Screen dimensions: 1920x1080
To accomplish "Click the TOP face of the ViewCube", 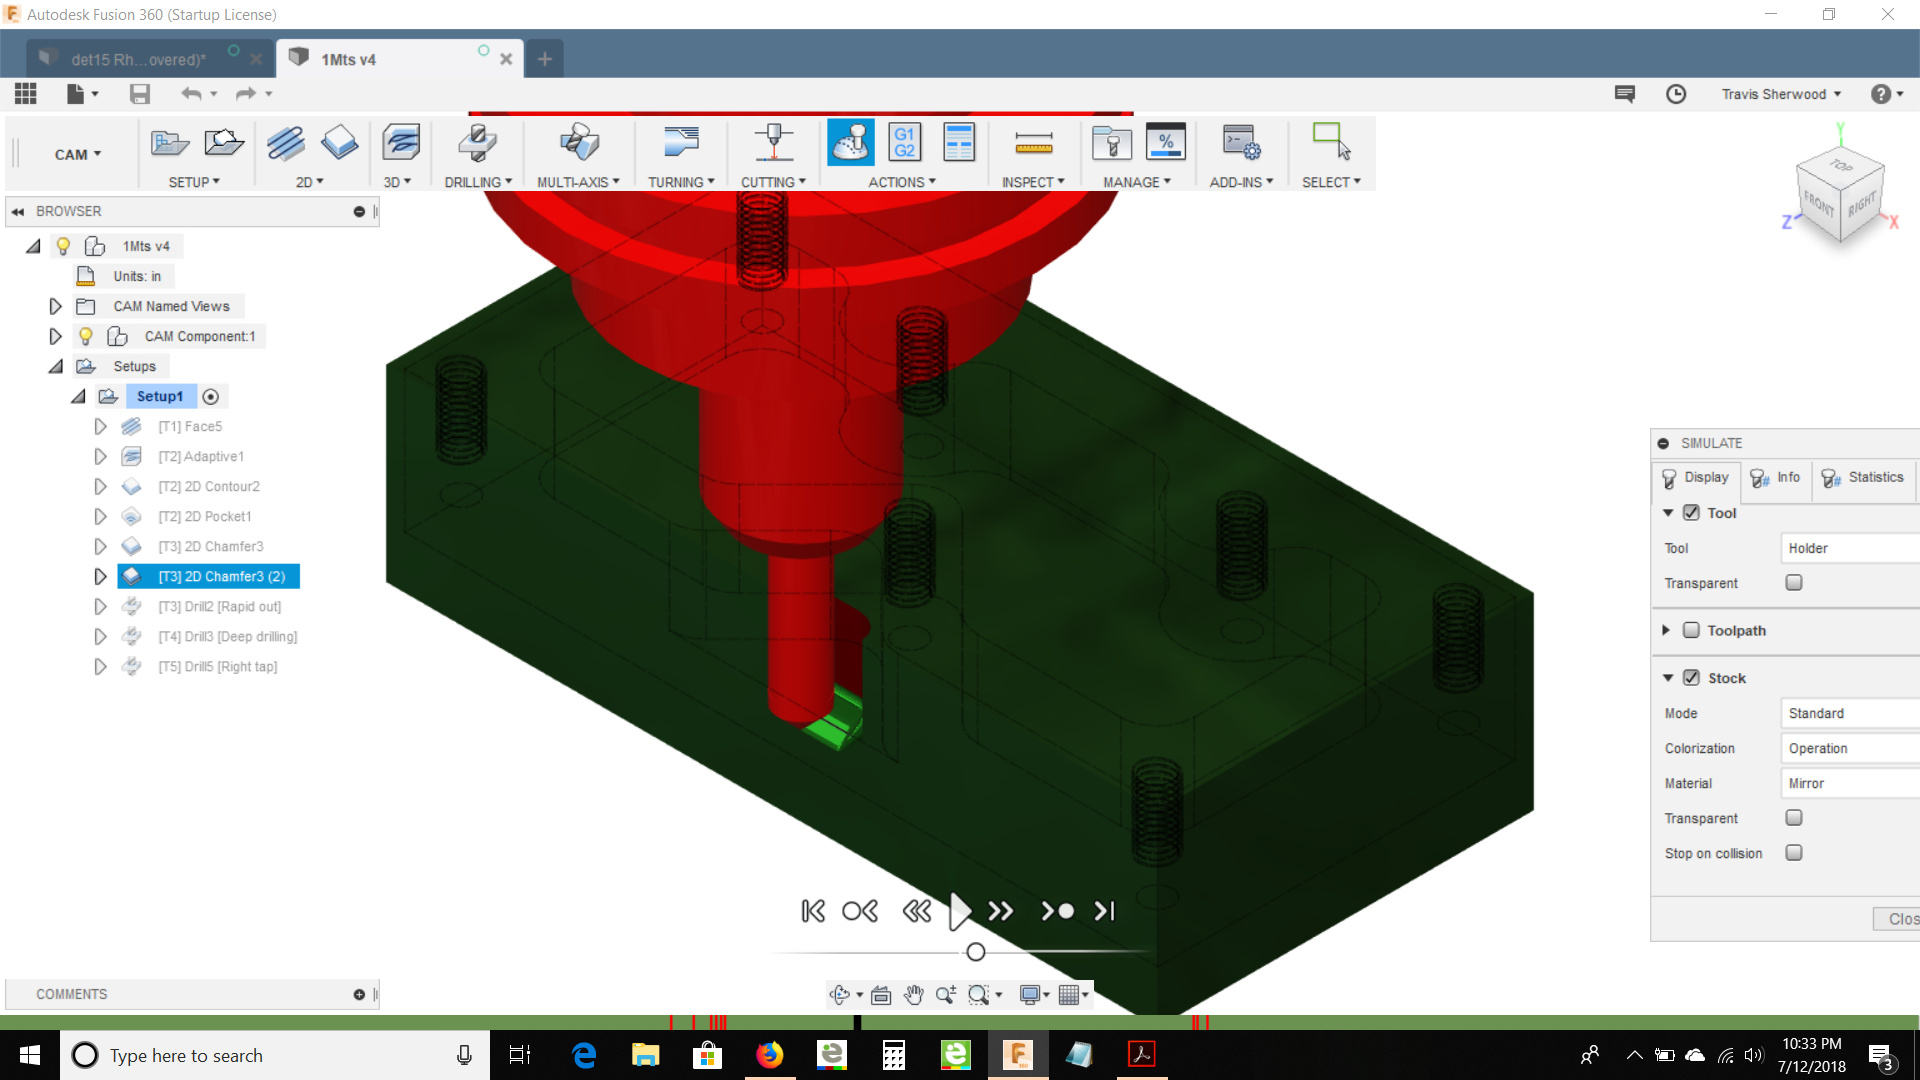I will (x=1840, y=166).
